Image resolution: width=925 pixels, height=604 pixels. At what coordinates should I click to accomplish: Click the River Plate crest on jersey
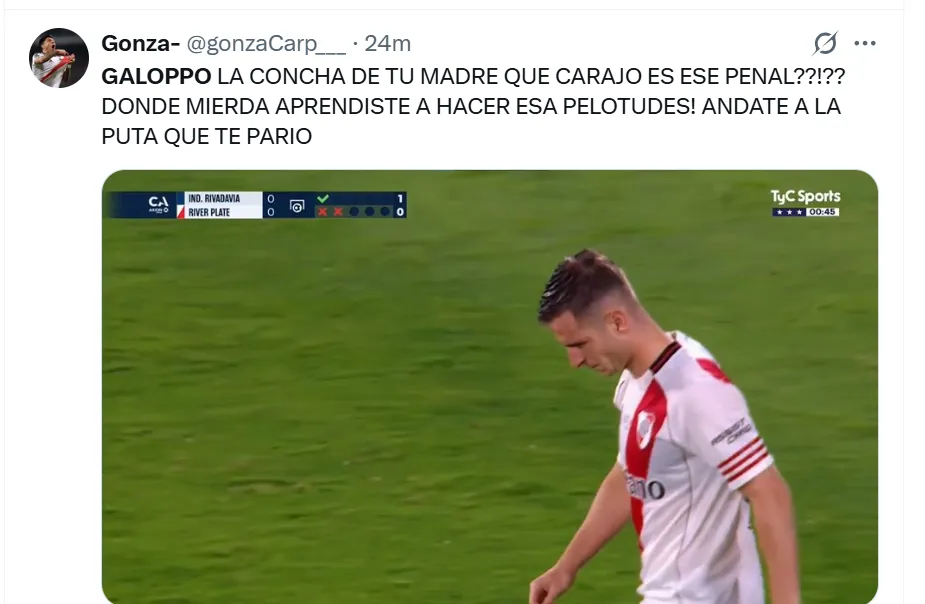pos(645,429)
